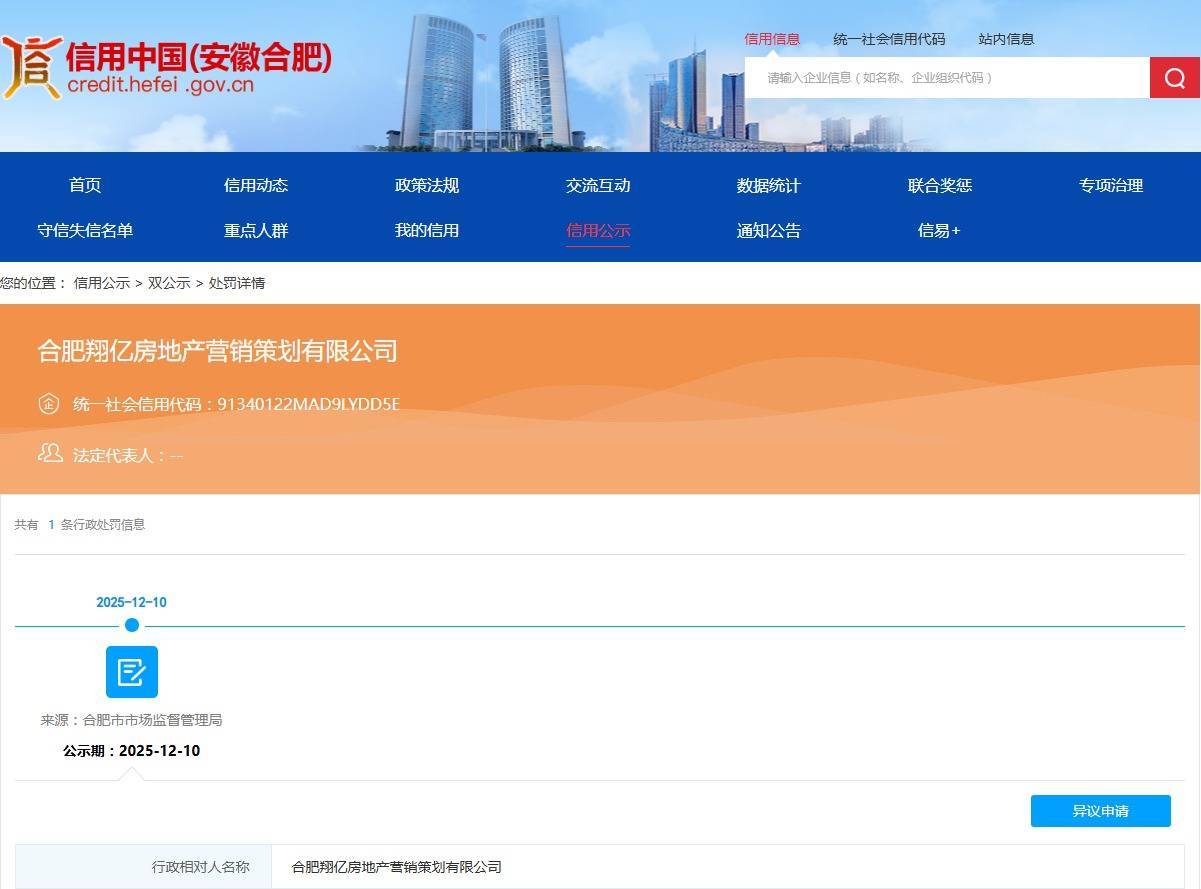The image size is (1201, 889).
Task: Select the highlighted 信用公示 nav item
Action: (x=598, y=230)
